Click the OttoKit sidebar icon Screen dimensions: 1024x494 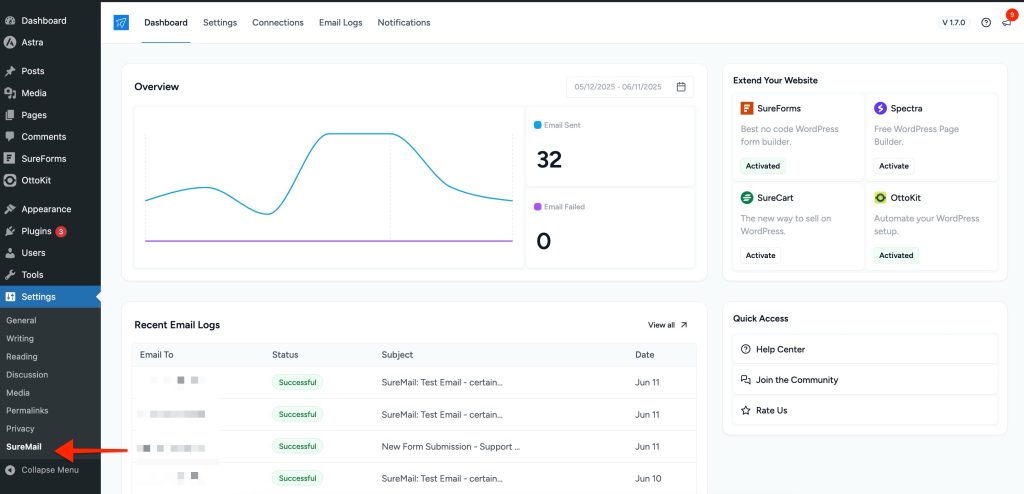pyautogui.click(x=10, y=180)
